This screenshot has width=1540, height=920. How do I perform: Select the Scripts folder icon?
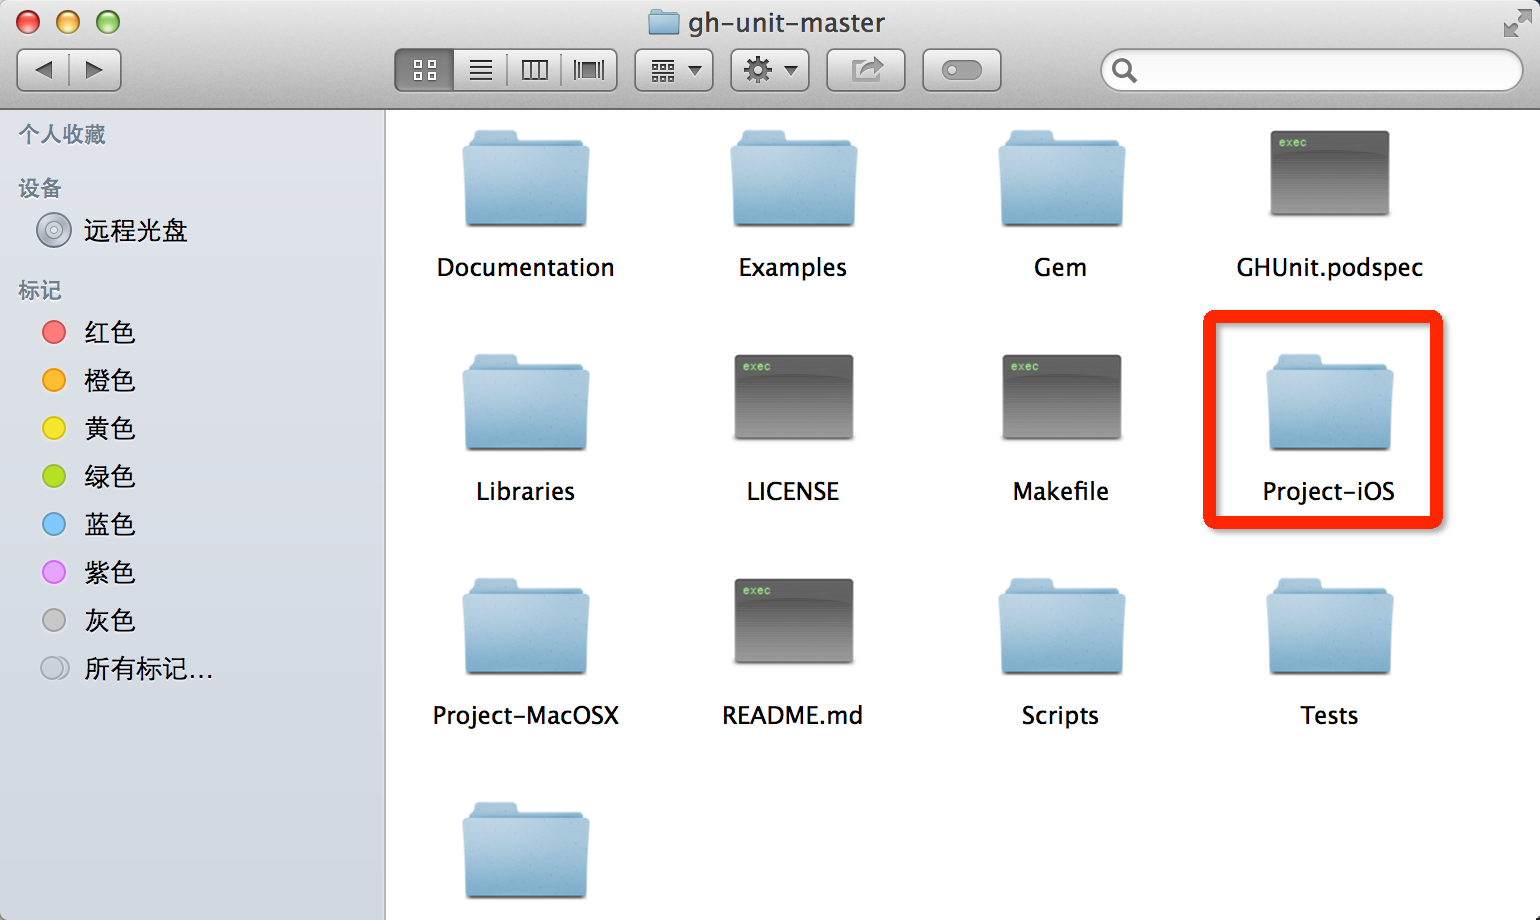(1062, 626)
